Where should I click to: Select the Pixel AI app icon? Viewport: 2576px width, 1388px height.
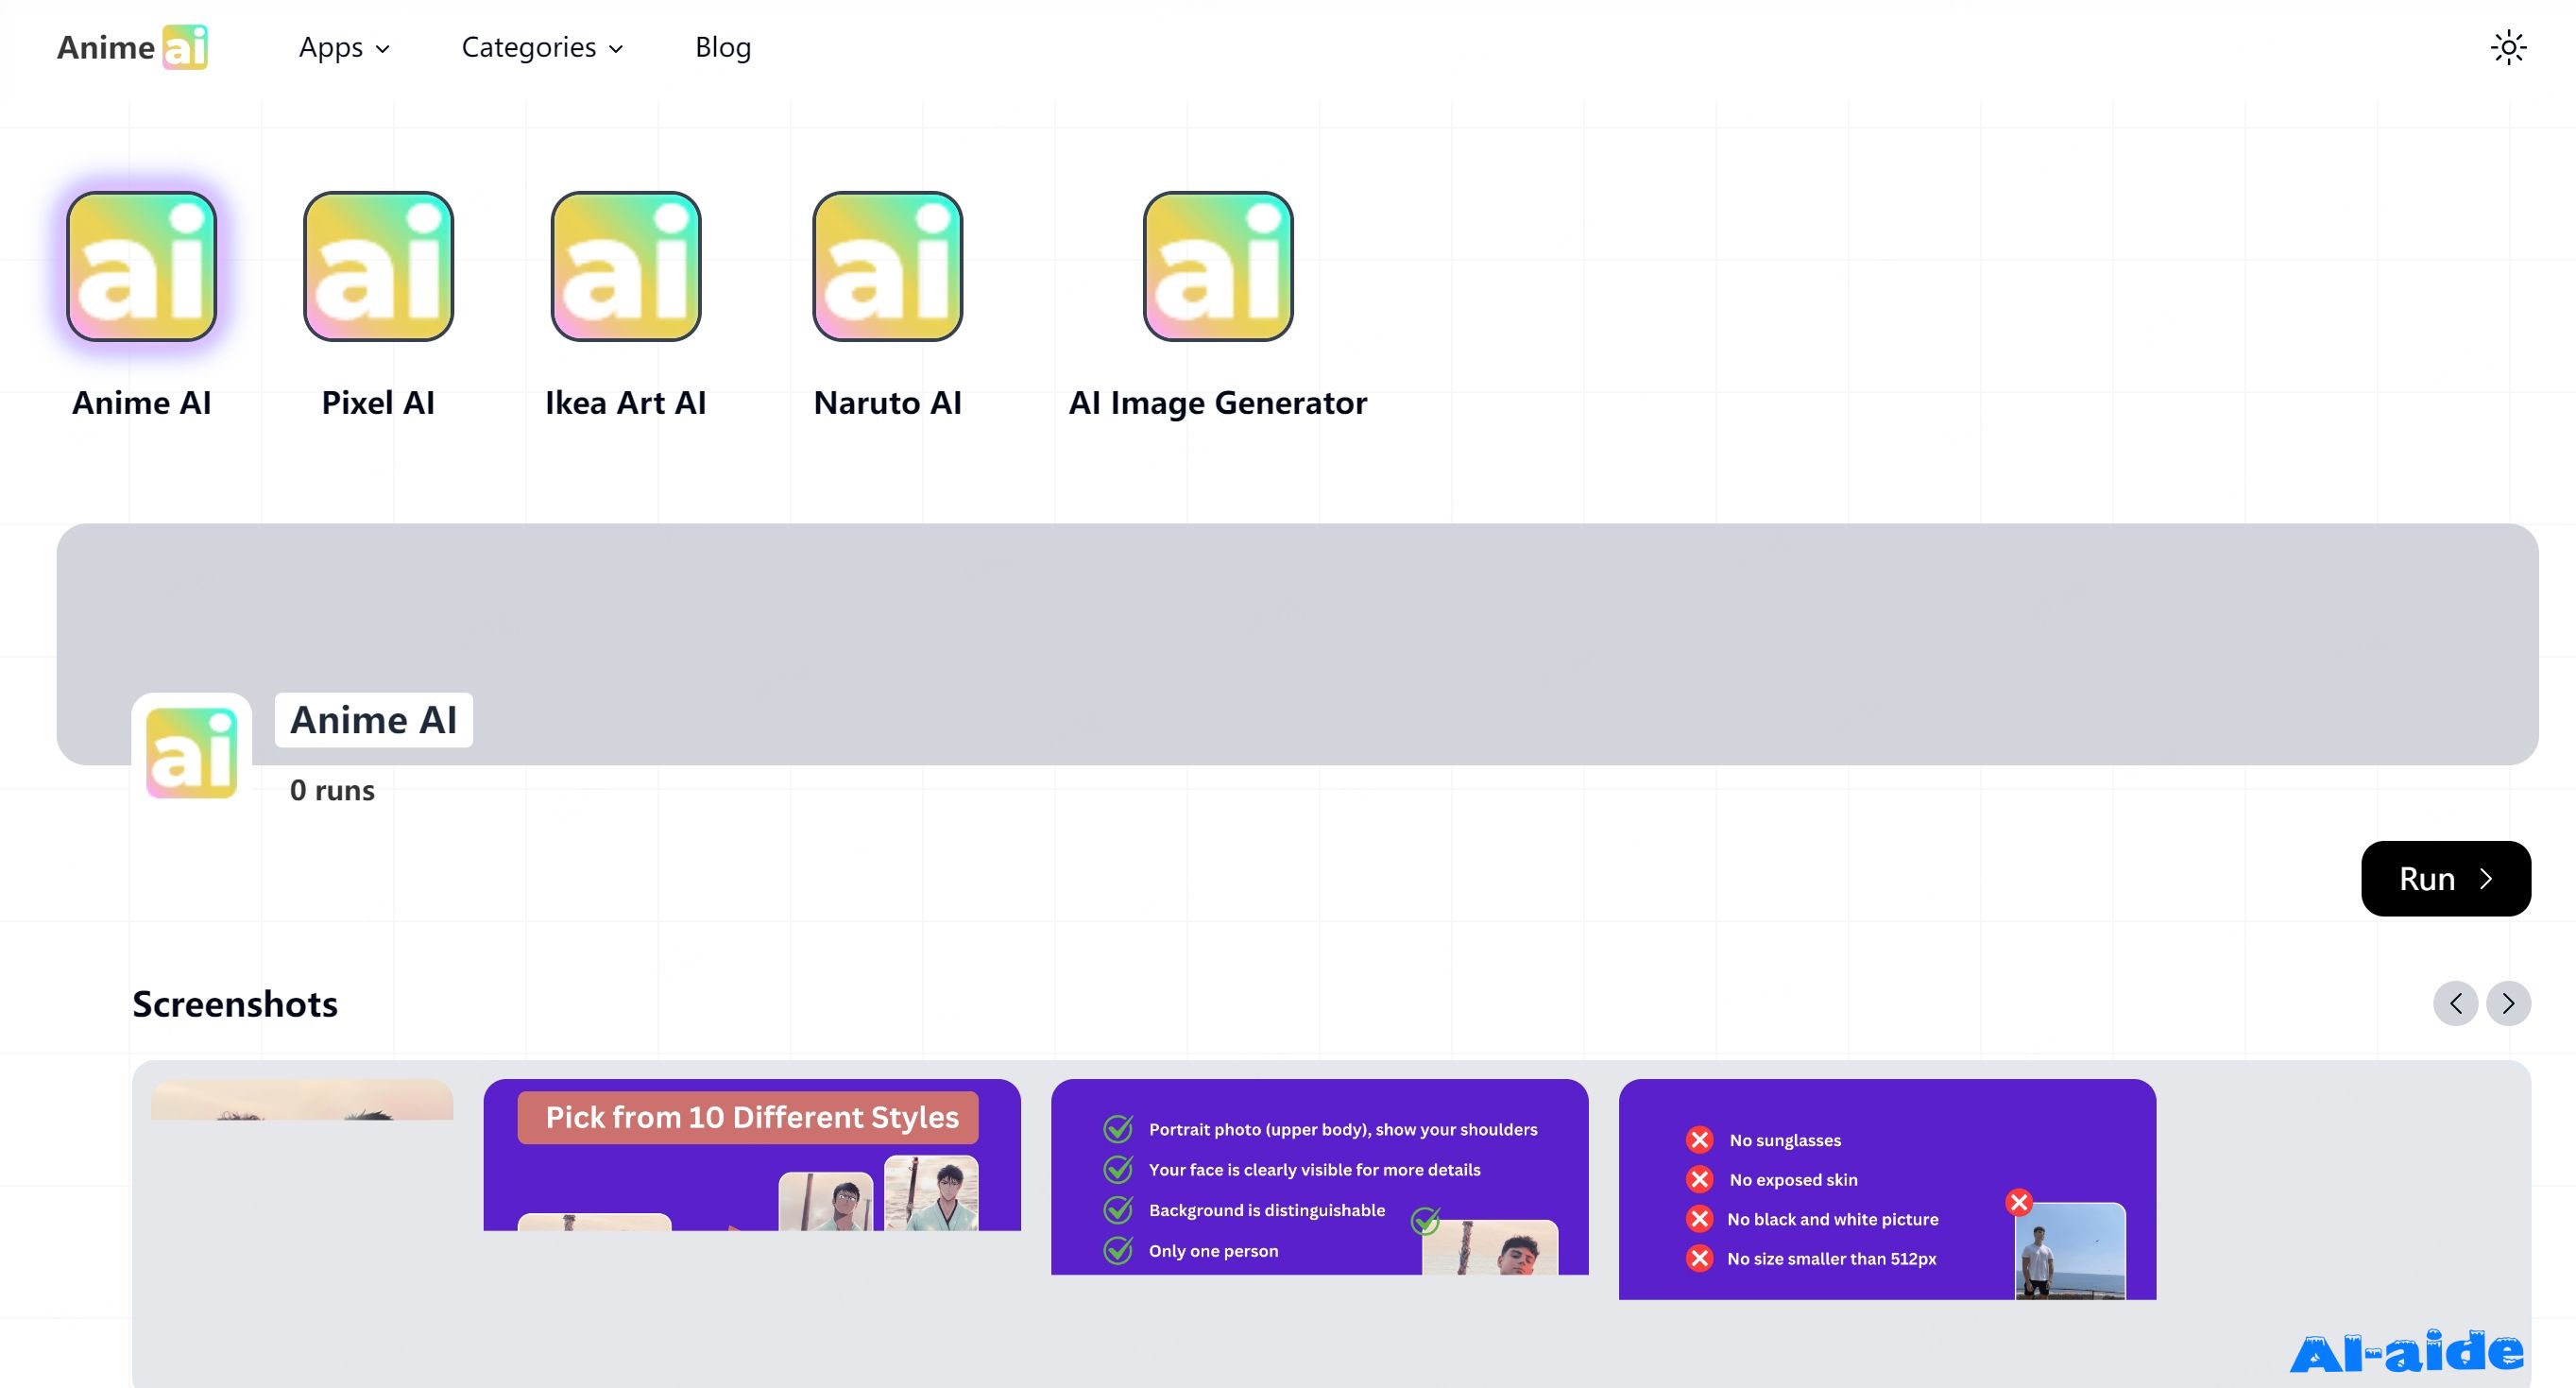pos(378,266)
